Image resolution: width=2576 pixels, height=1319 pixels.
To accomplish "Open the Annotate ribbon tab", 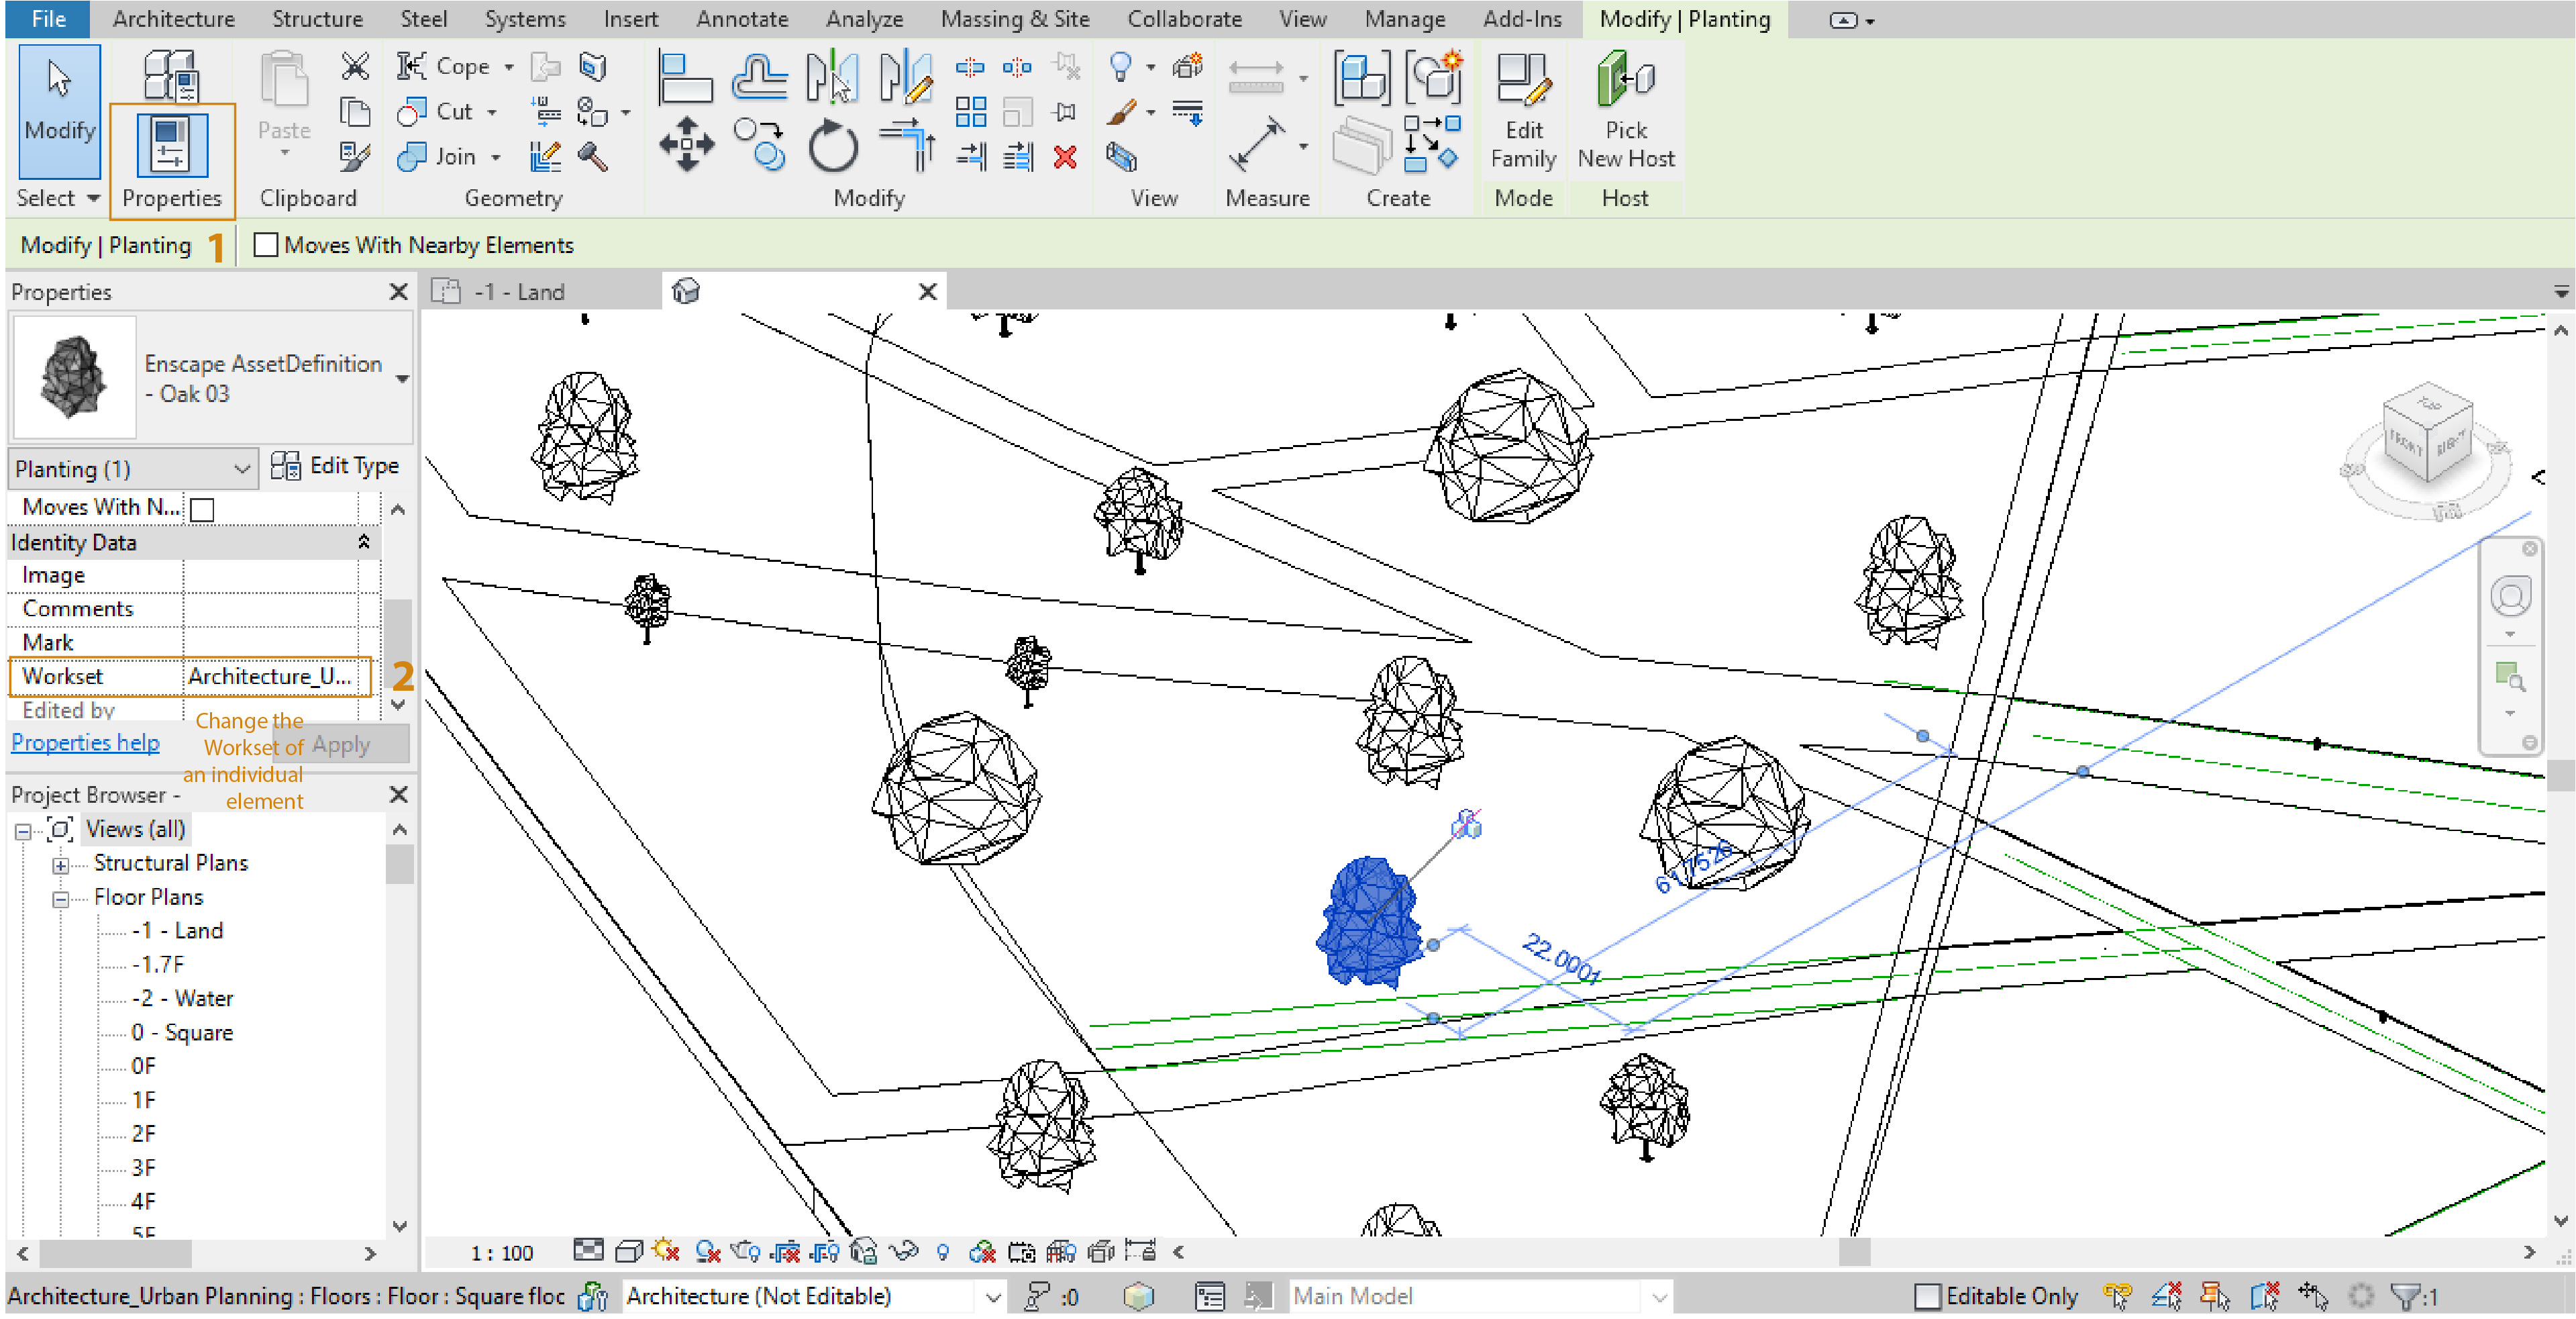I will pos(742,19).
